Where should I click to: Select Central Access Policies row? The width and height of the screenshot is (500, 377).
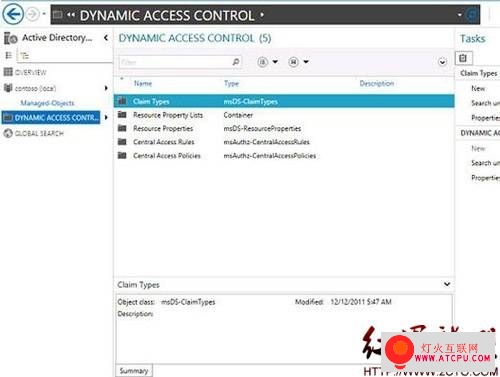pos(284,156)
